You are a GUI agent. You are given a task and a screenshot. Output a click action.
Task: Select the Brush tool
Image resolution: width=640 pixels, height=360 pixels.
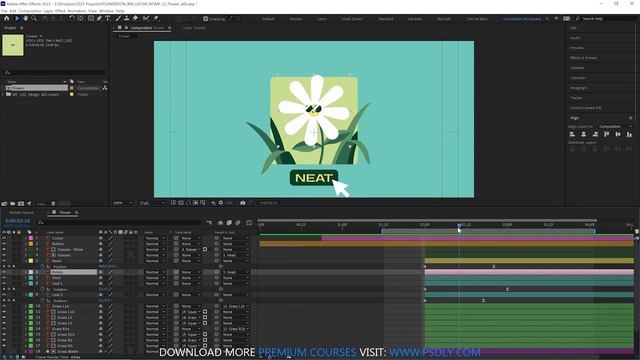(118, 18)
